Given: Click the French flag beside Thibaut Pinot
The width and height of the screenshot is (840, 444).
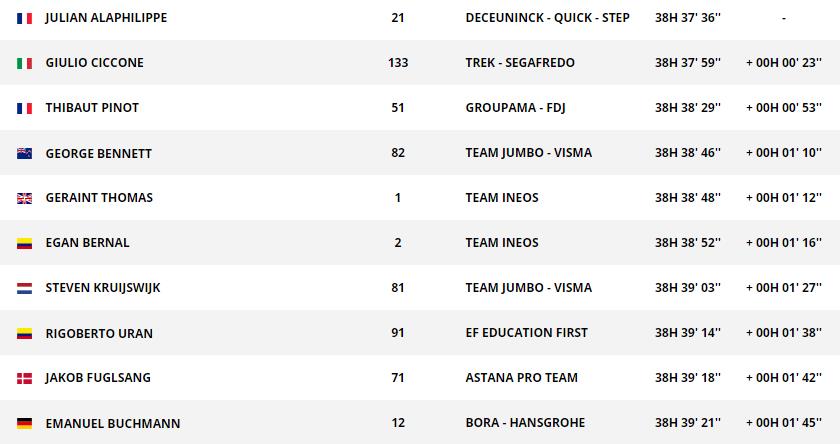Looking at the screenshot, I should click(x=24, y=108).
